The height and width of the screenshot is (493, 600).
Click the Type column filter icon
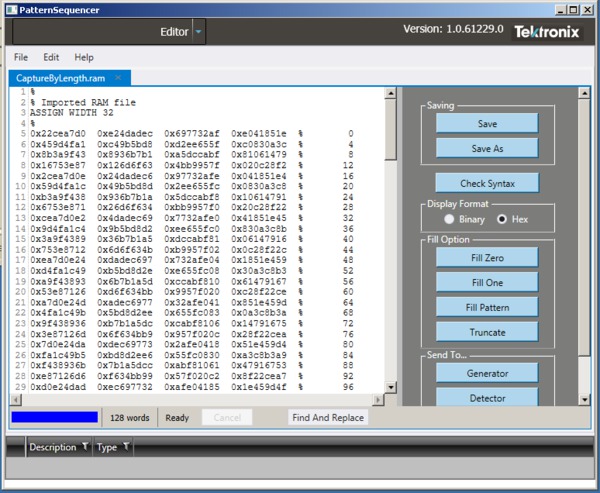coord(127,447)
